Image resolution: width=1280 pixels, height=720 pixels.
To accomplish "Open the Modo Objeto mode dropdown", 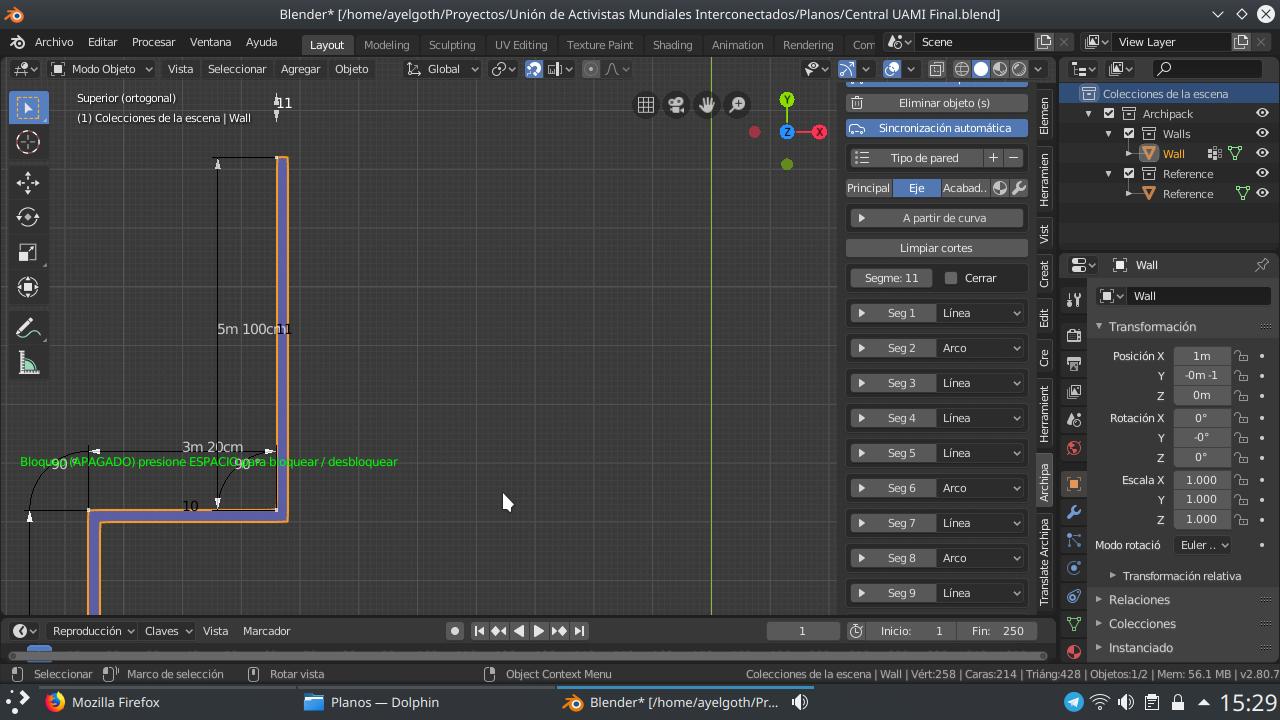I will click(x=102, y=69).
